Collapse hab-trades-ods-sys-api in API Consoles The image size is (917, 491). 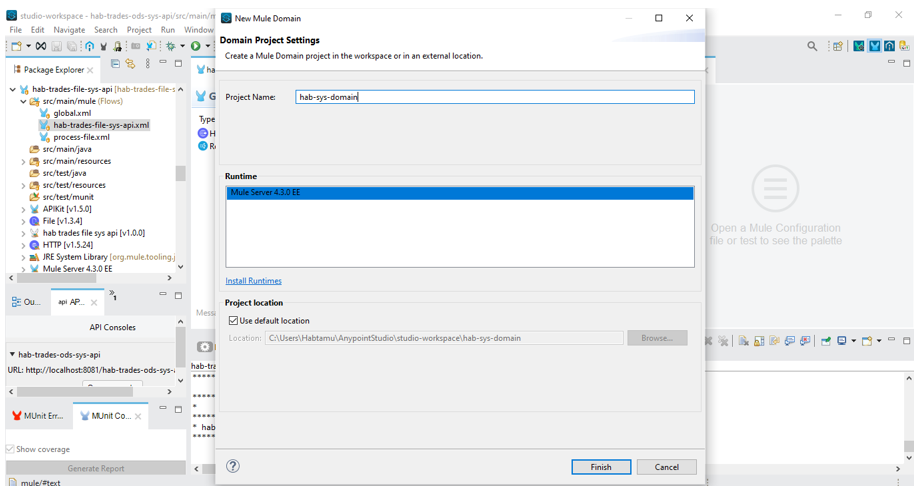pyautogui.click(x=12, y=354)
